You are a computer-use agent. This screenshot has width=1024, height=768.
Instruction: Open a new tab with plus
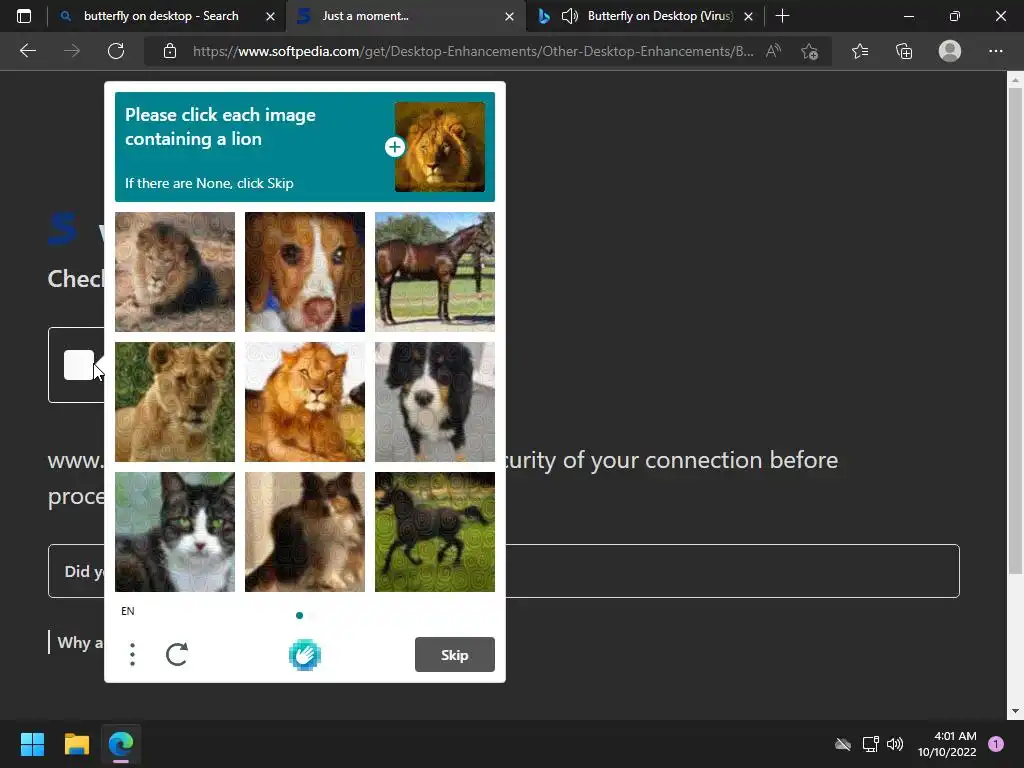pos(782,16)
